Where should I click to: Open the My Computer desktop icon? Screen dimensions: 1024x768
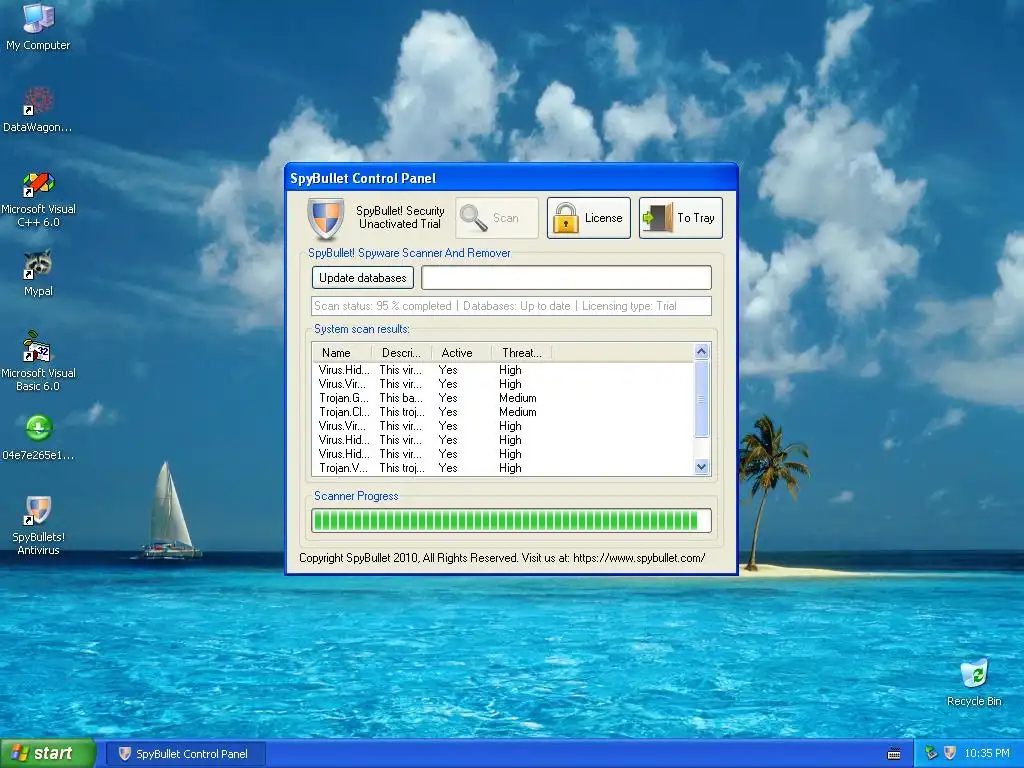coord(38,27)
